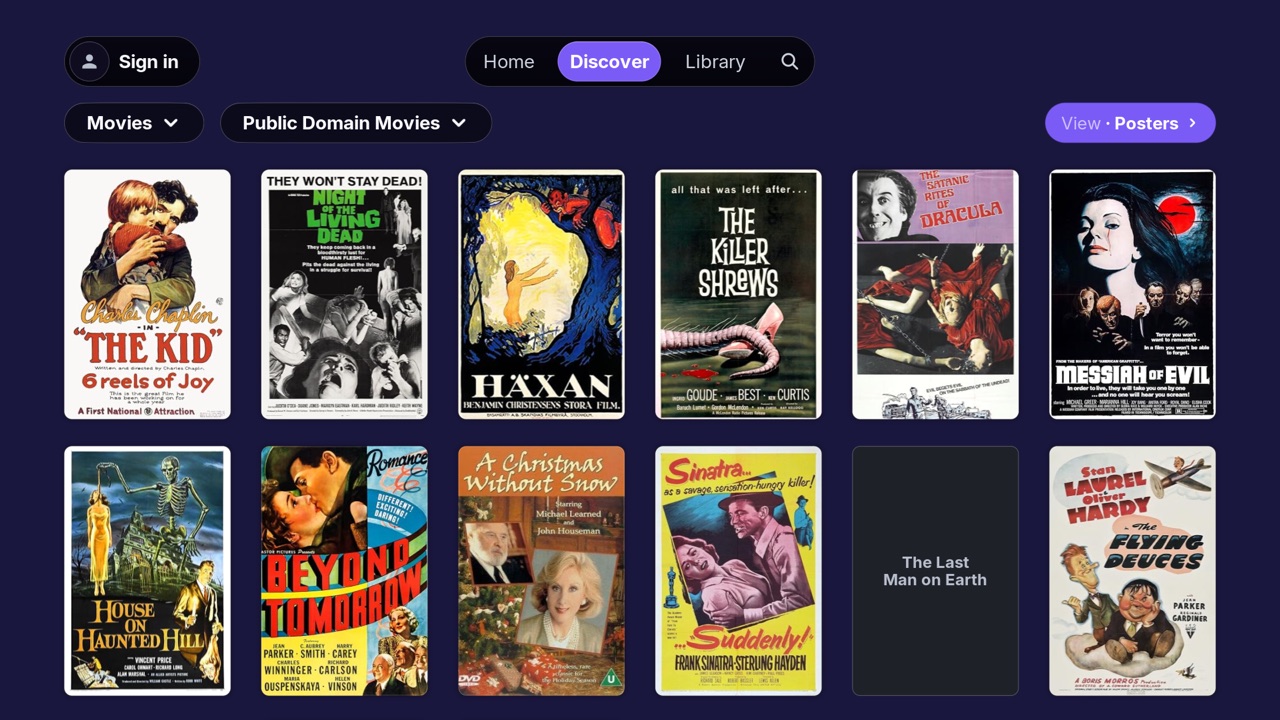Image resolution: width=1280 pixels, height=720 pixels.
Task: Open the Public Domain Movies dropdown
Action: tap(356, 123)
